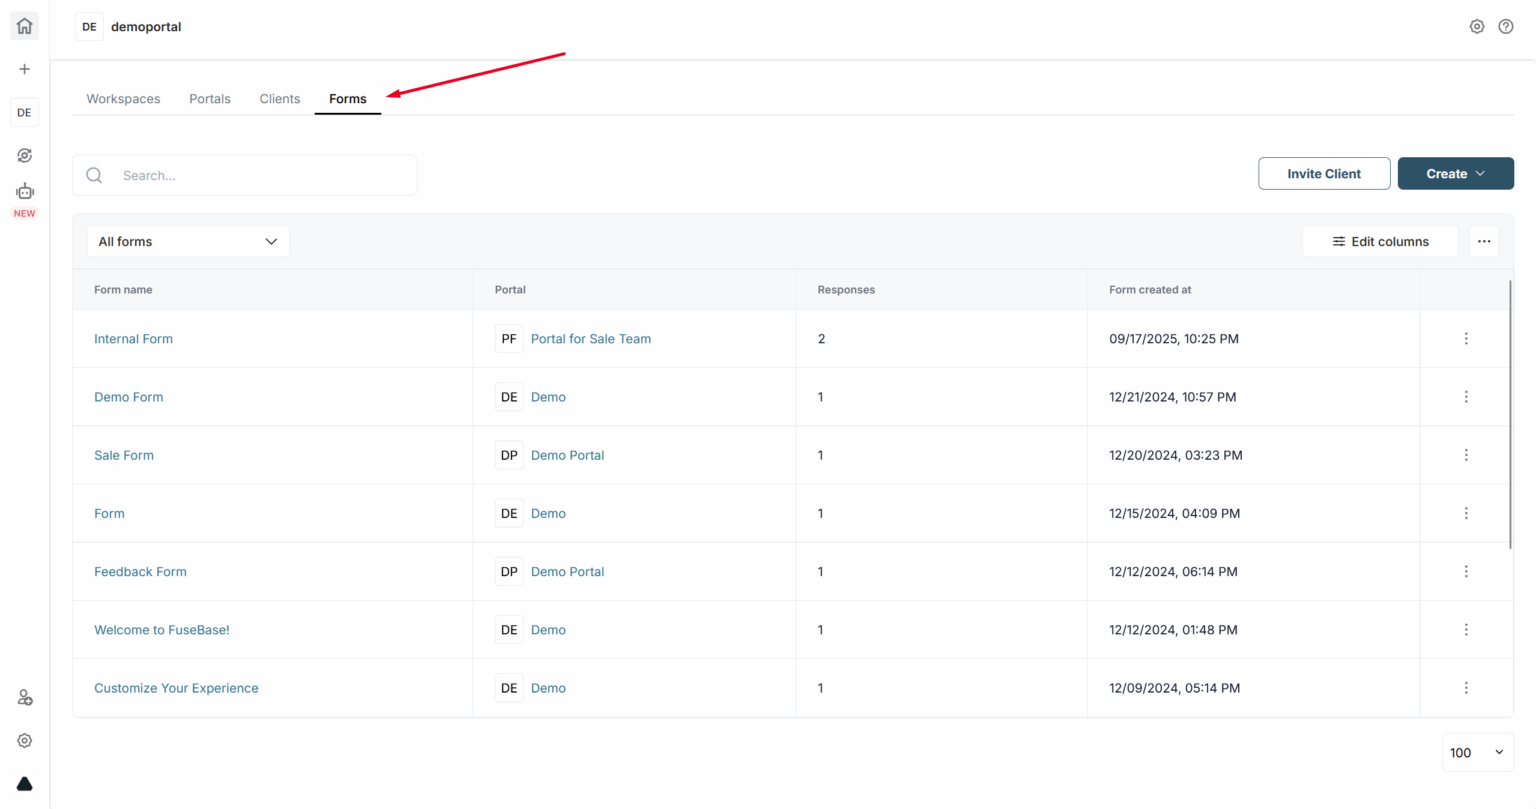Open portal settings gear near the top right
The width and height of the screenshot is (1536, 809).
pos(1477,26)
